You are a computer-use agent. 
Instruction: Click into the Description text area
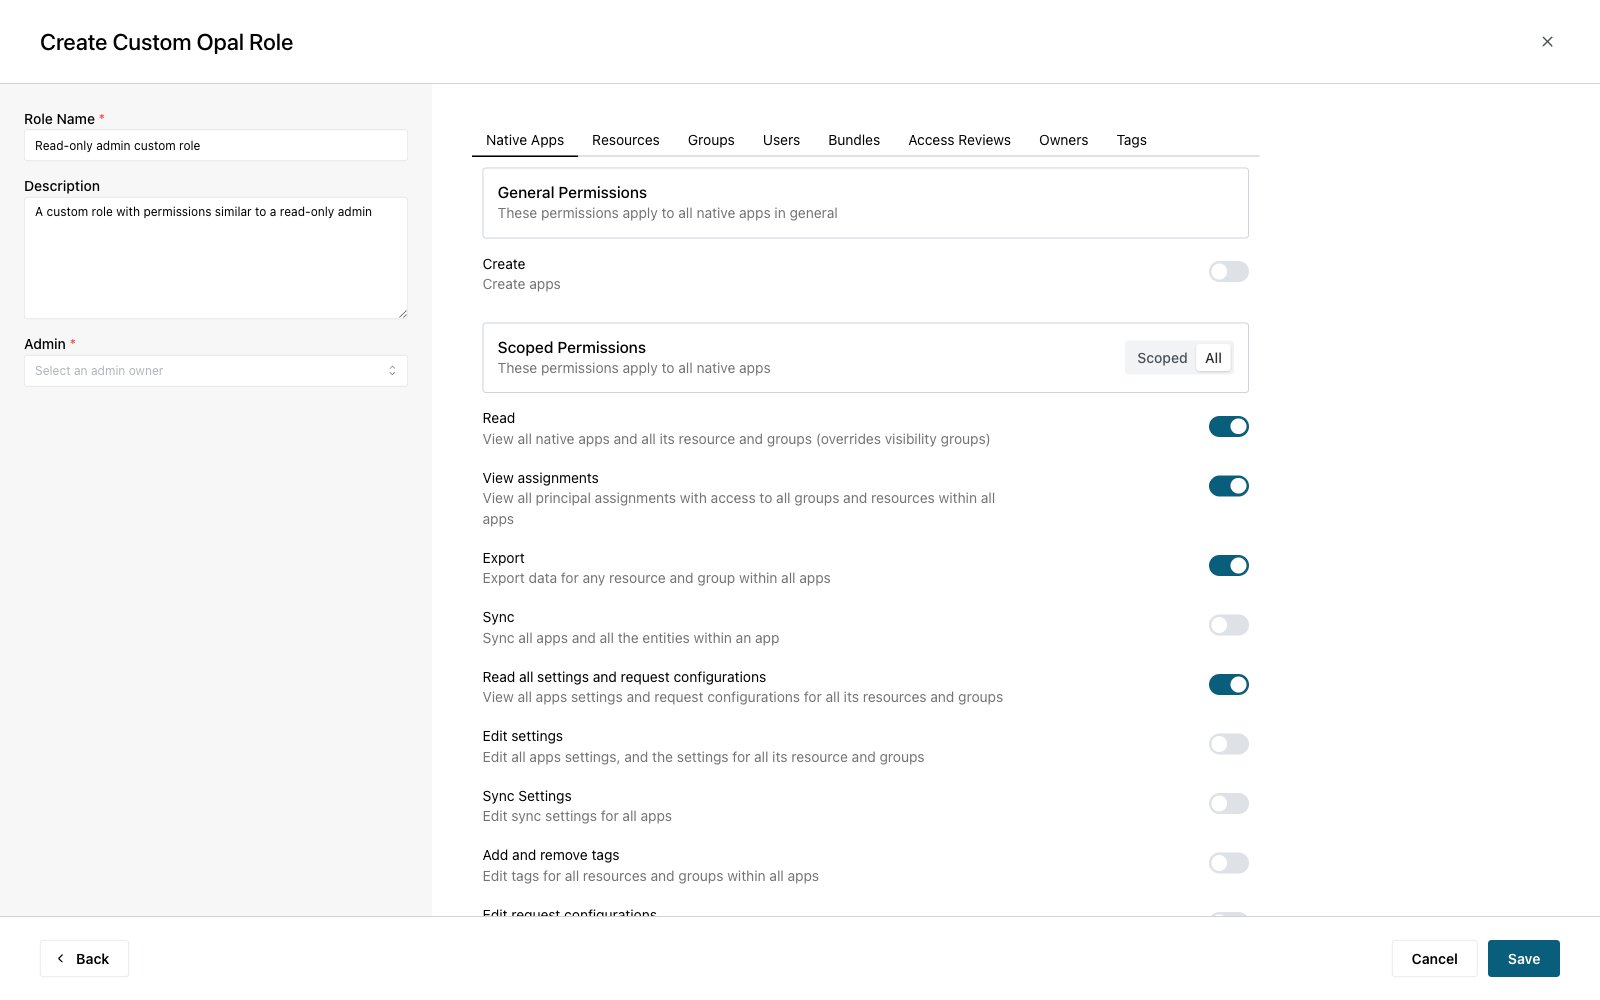click(x=216, y=258)
